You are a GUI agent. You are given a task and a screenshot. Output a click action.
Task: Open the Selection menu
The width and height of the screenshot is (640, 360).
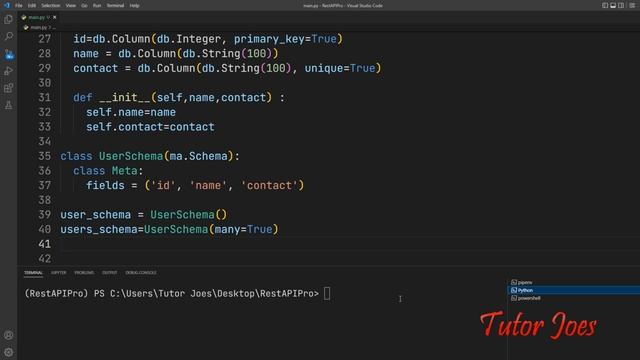coord(51,6)
